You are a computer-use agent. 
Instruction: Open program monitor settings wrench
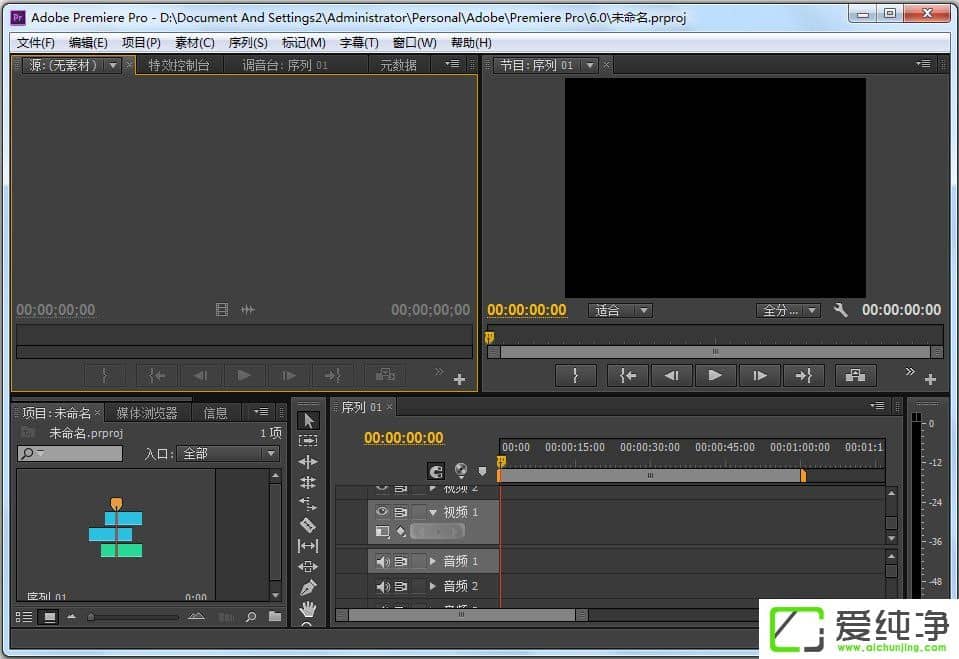(841, 310)
